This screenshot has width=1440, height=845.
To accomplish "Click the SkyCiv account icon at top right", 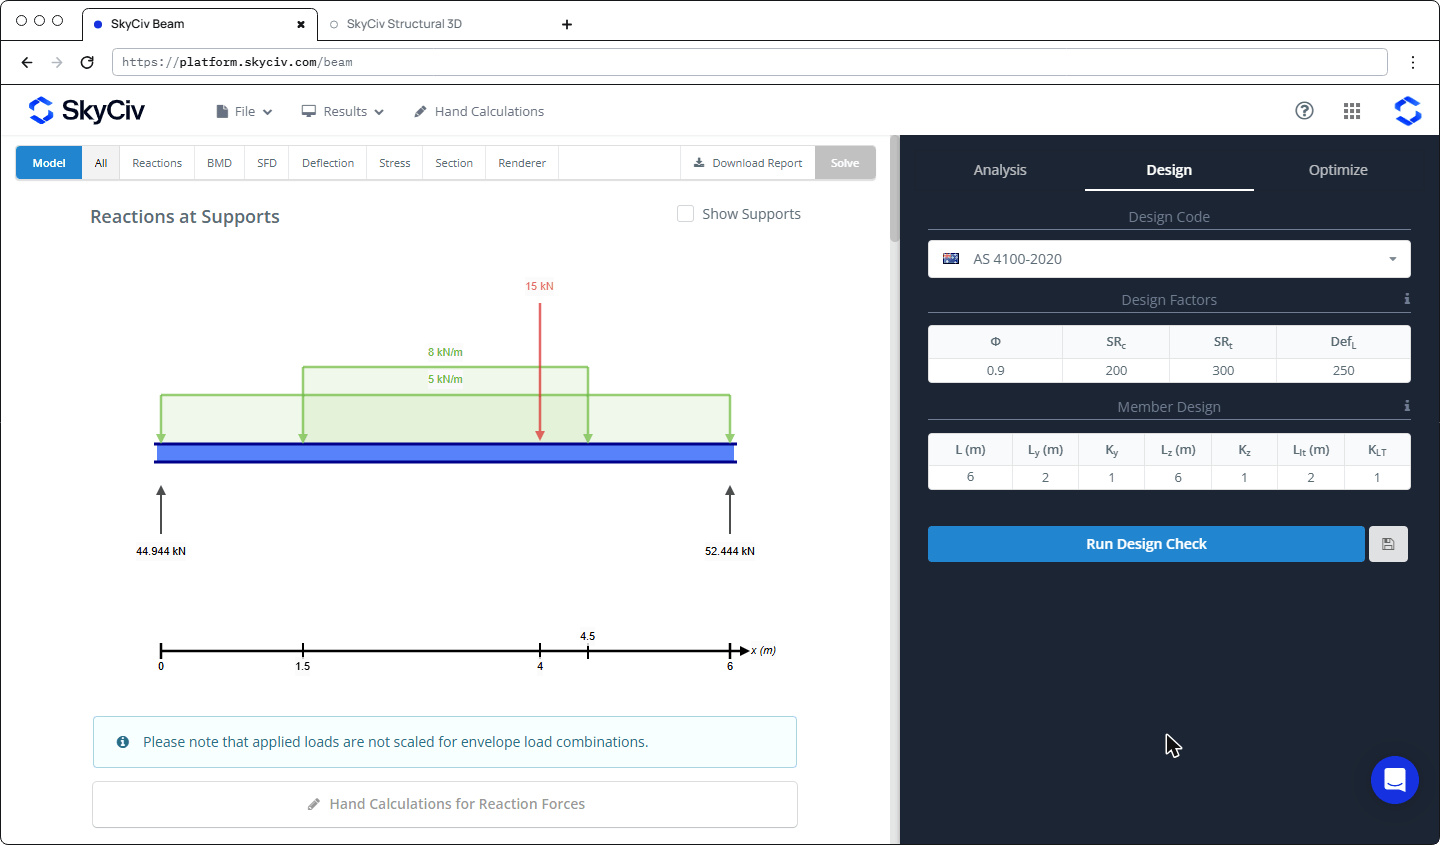I will pyautogui.click(x=1408, y=111).
